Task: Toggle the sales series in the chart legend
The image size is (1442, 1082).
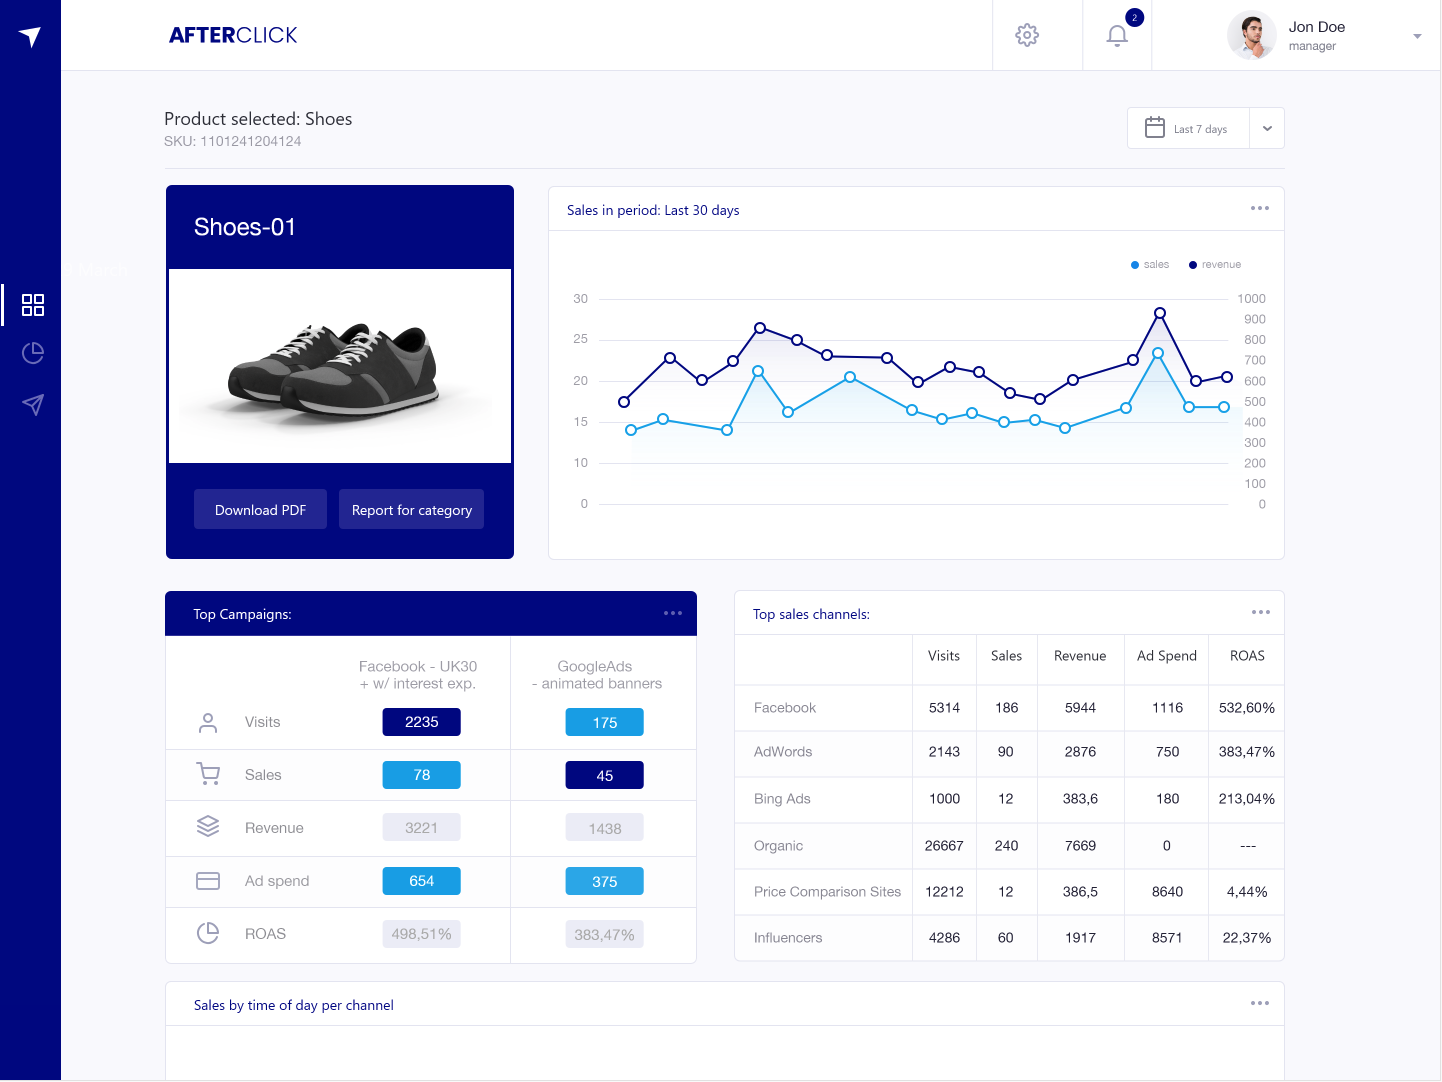Action: tap(1149, 264)
